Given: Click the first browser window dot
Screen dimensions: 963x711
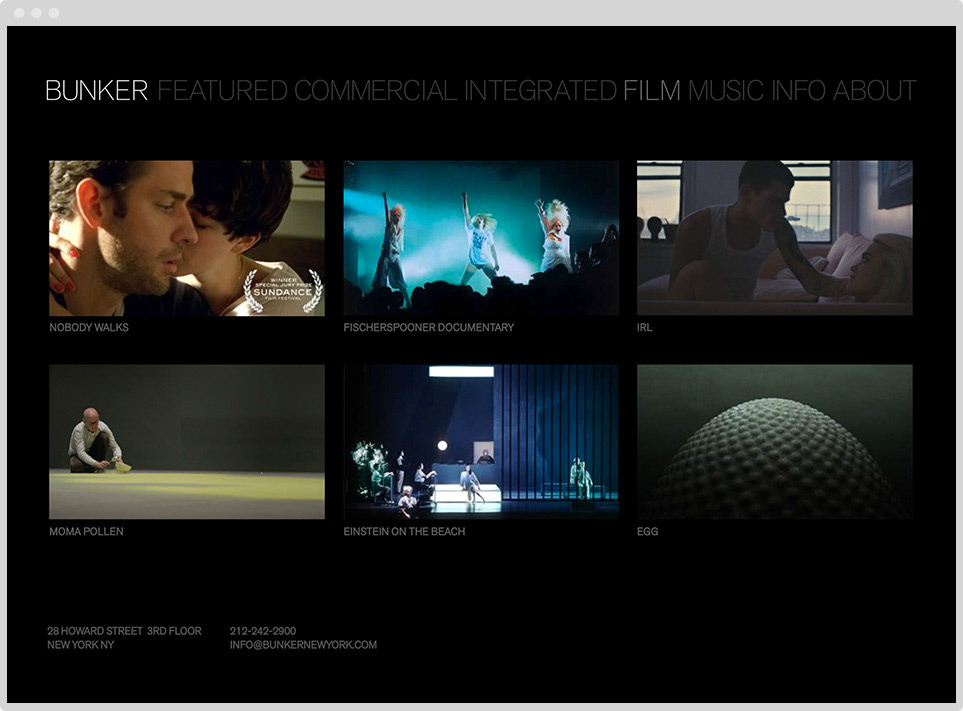Looking at the screenshot, I should pos(19,13).
